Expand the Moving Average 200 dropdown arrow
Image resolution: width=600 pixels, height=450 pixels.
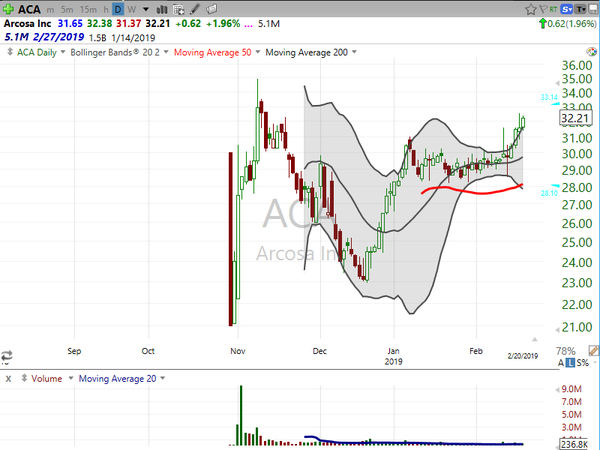pos(354,52)
